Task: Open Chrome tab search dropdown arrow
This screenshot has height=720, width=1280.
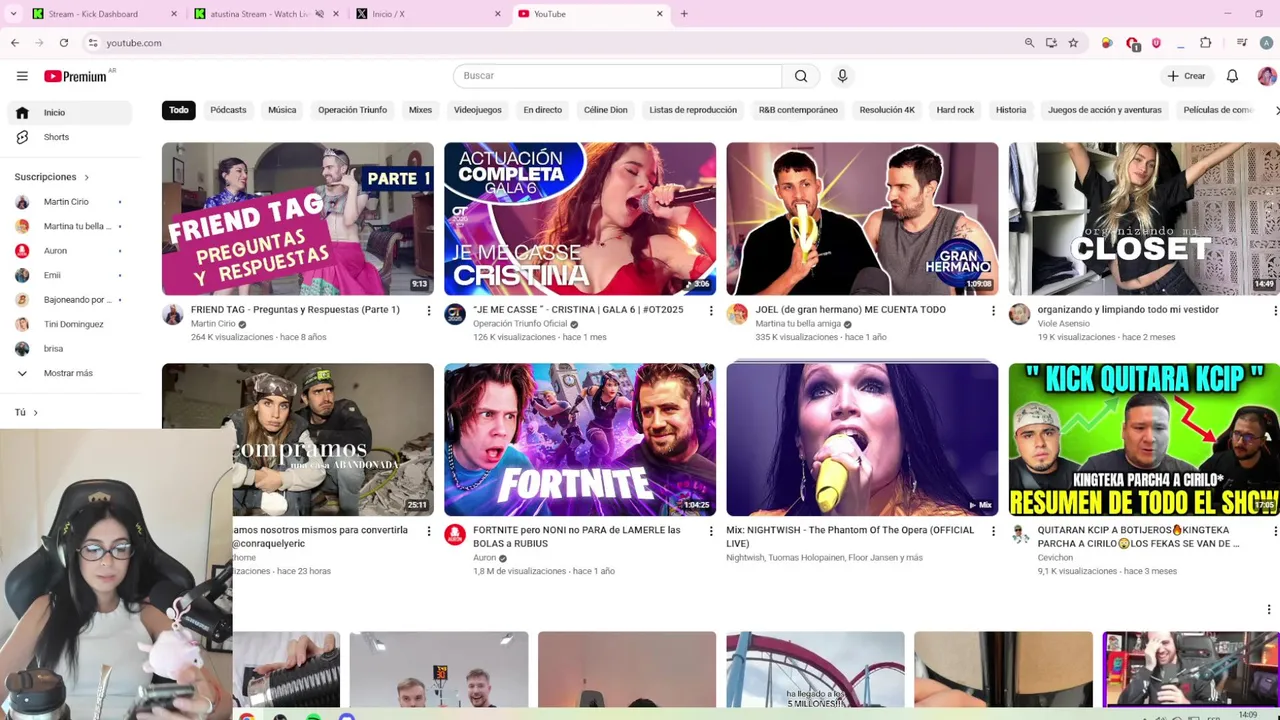Action: 15,14
